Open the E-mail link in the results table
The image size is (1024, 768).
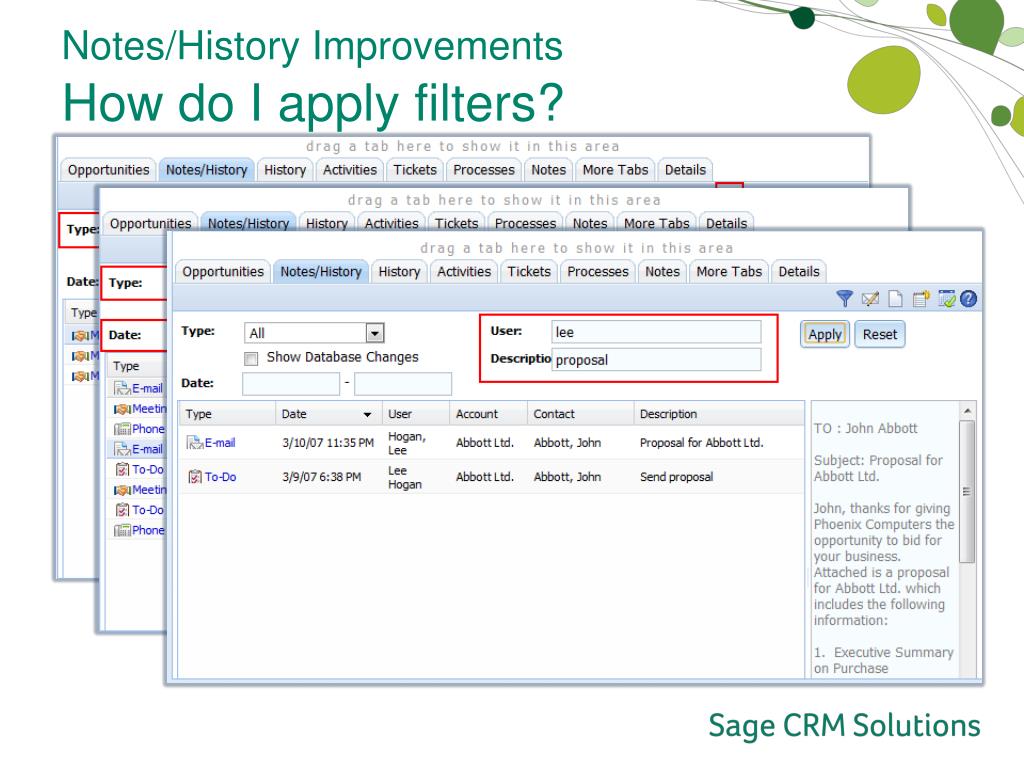click(x=220, y=443)
